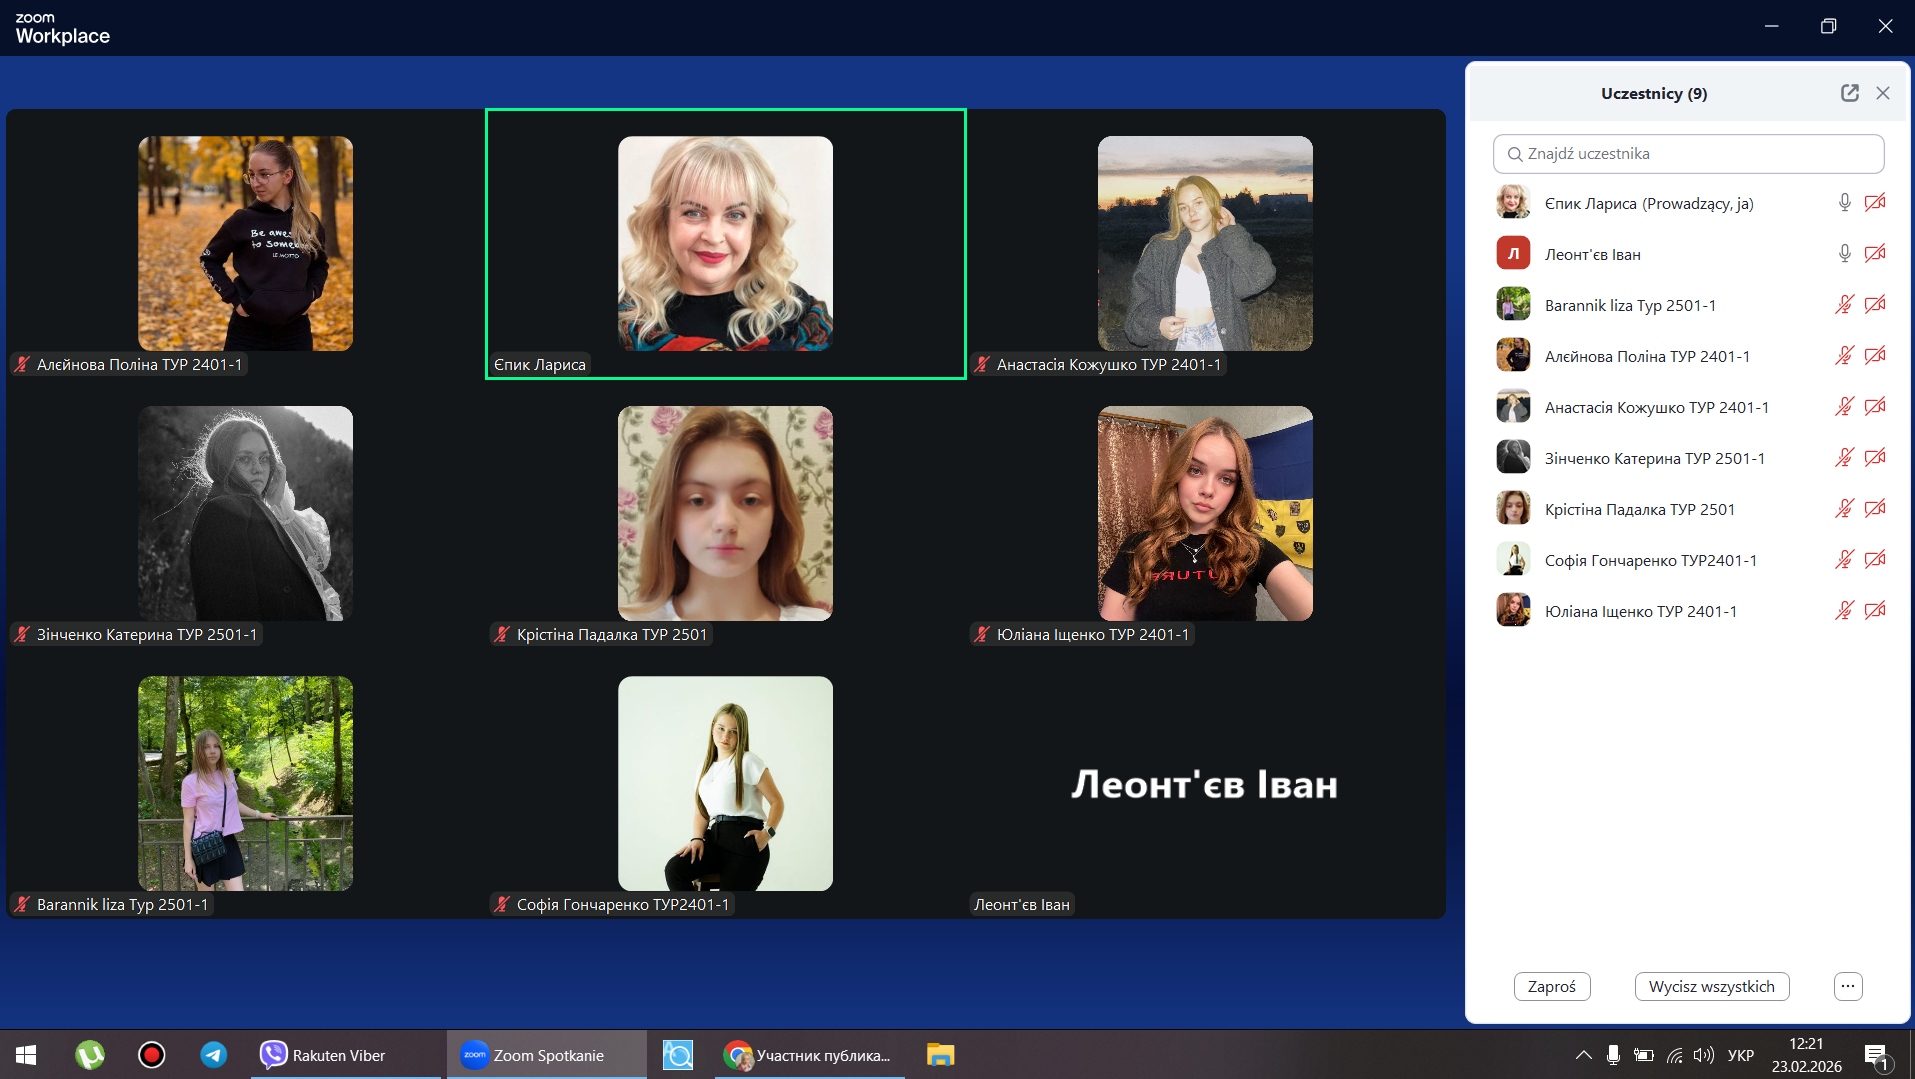The image size is (1915, 1079).
Task: Open File Explorer from taskbar
Action: [x=940, y=1055]
